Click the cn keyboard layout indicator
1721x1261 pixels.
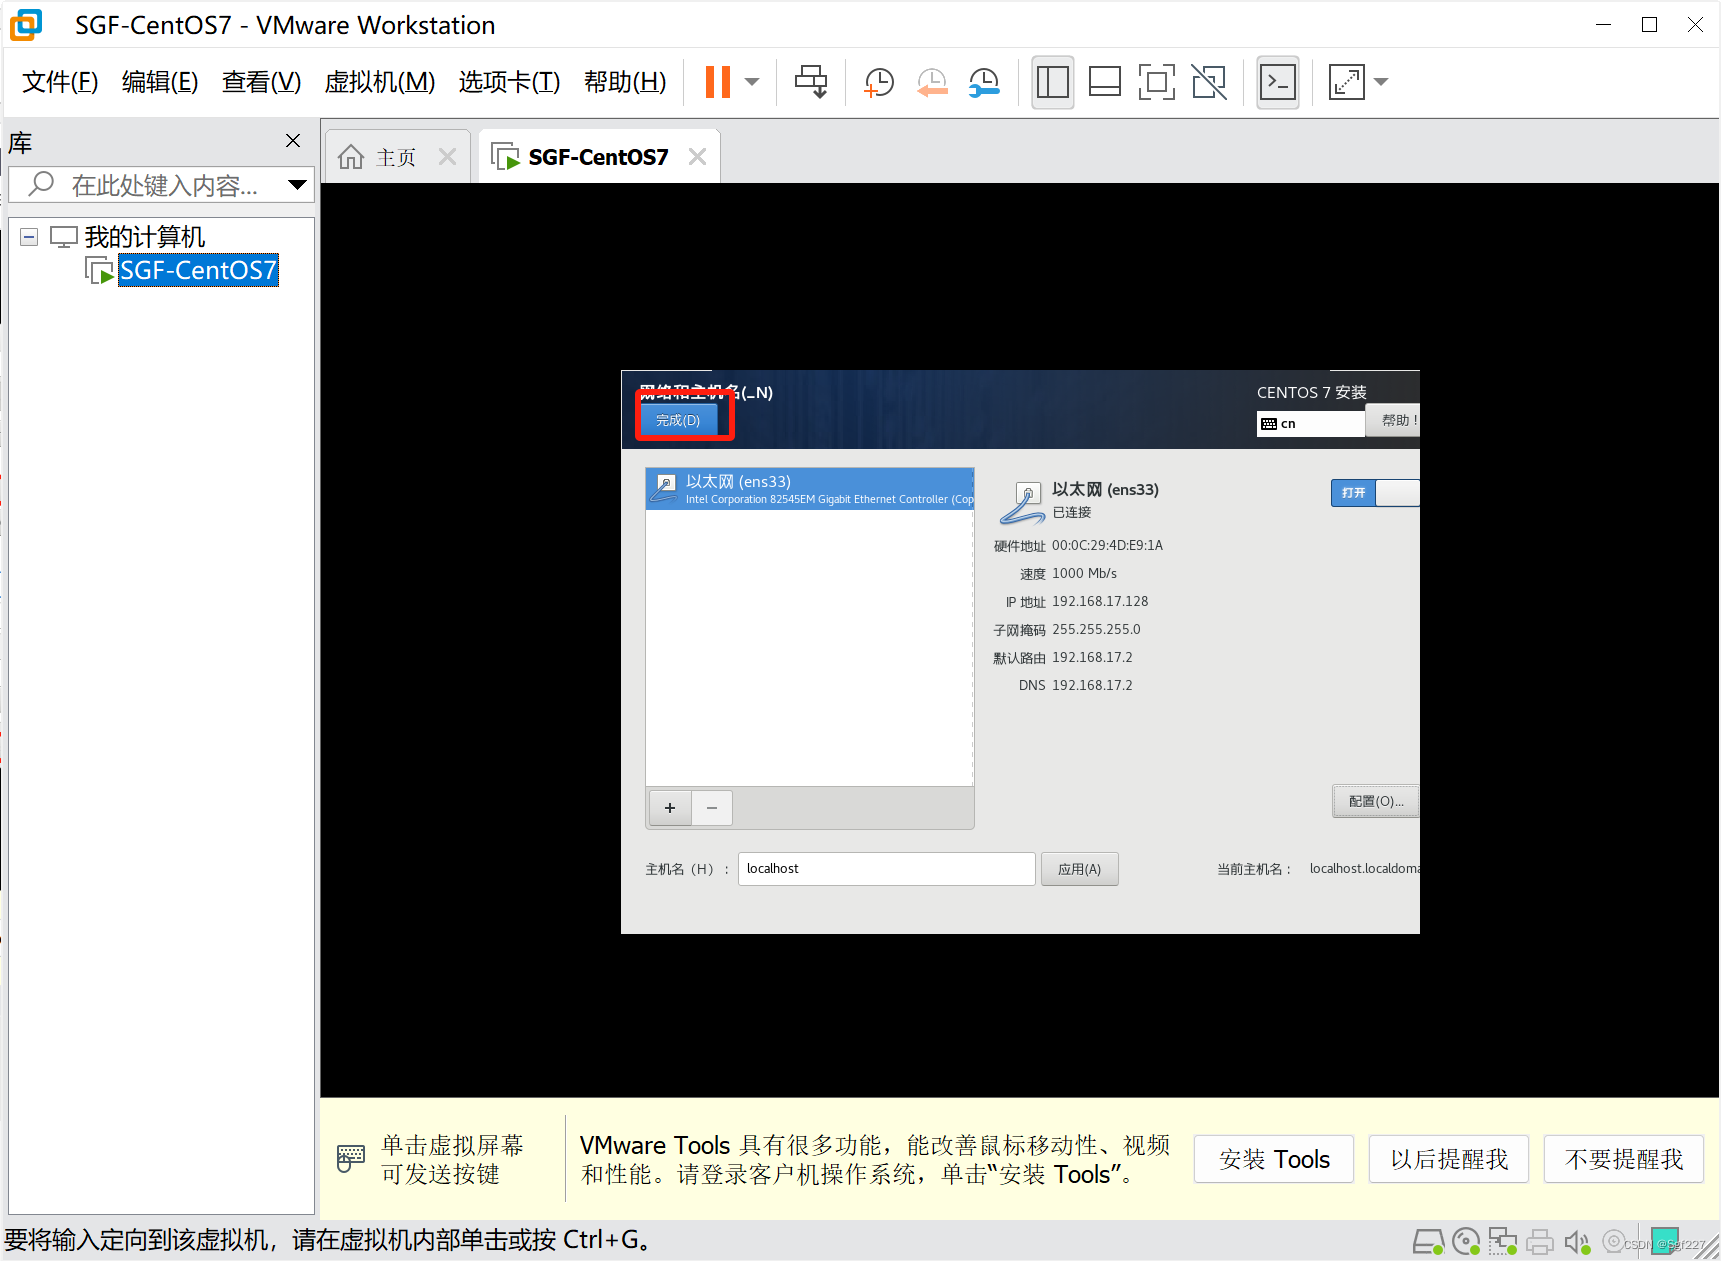pos(1310,424)
